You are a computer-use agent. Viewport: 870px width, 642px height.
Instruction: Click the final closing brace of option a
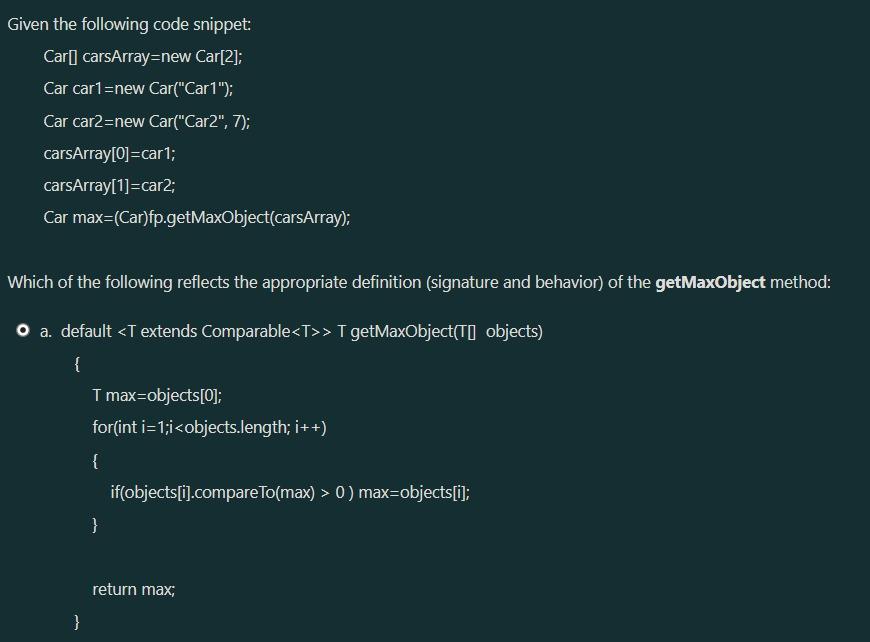point(75,621)
